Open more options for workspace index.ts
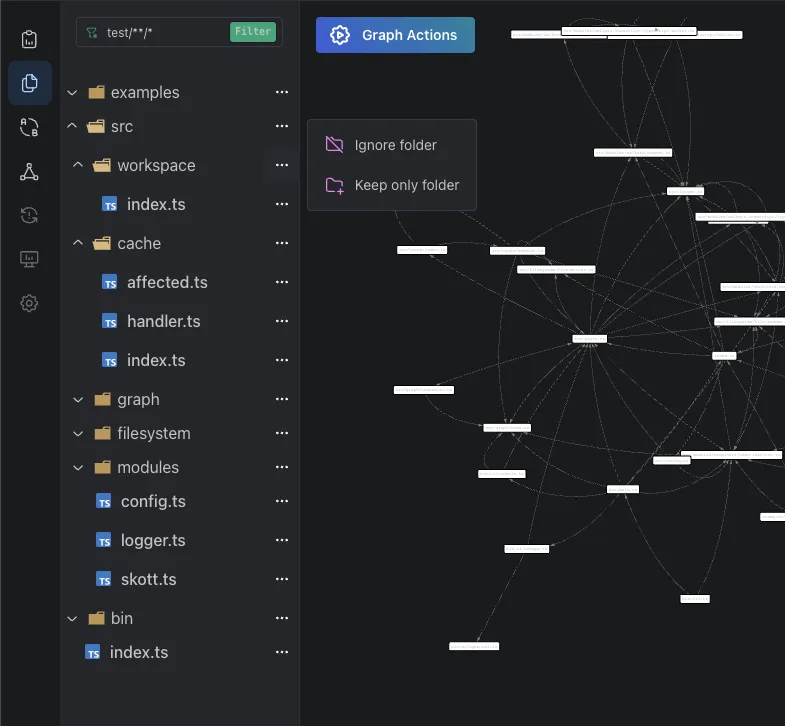 point(282,204)
